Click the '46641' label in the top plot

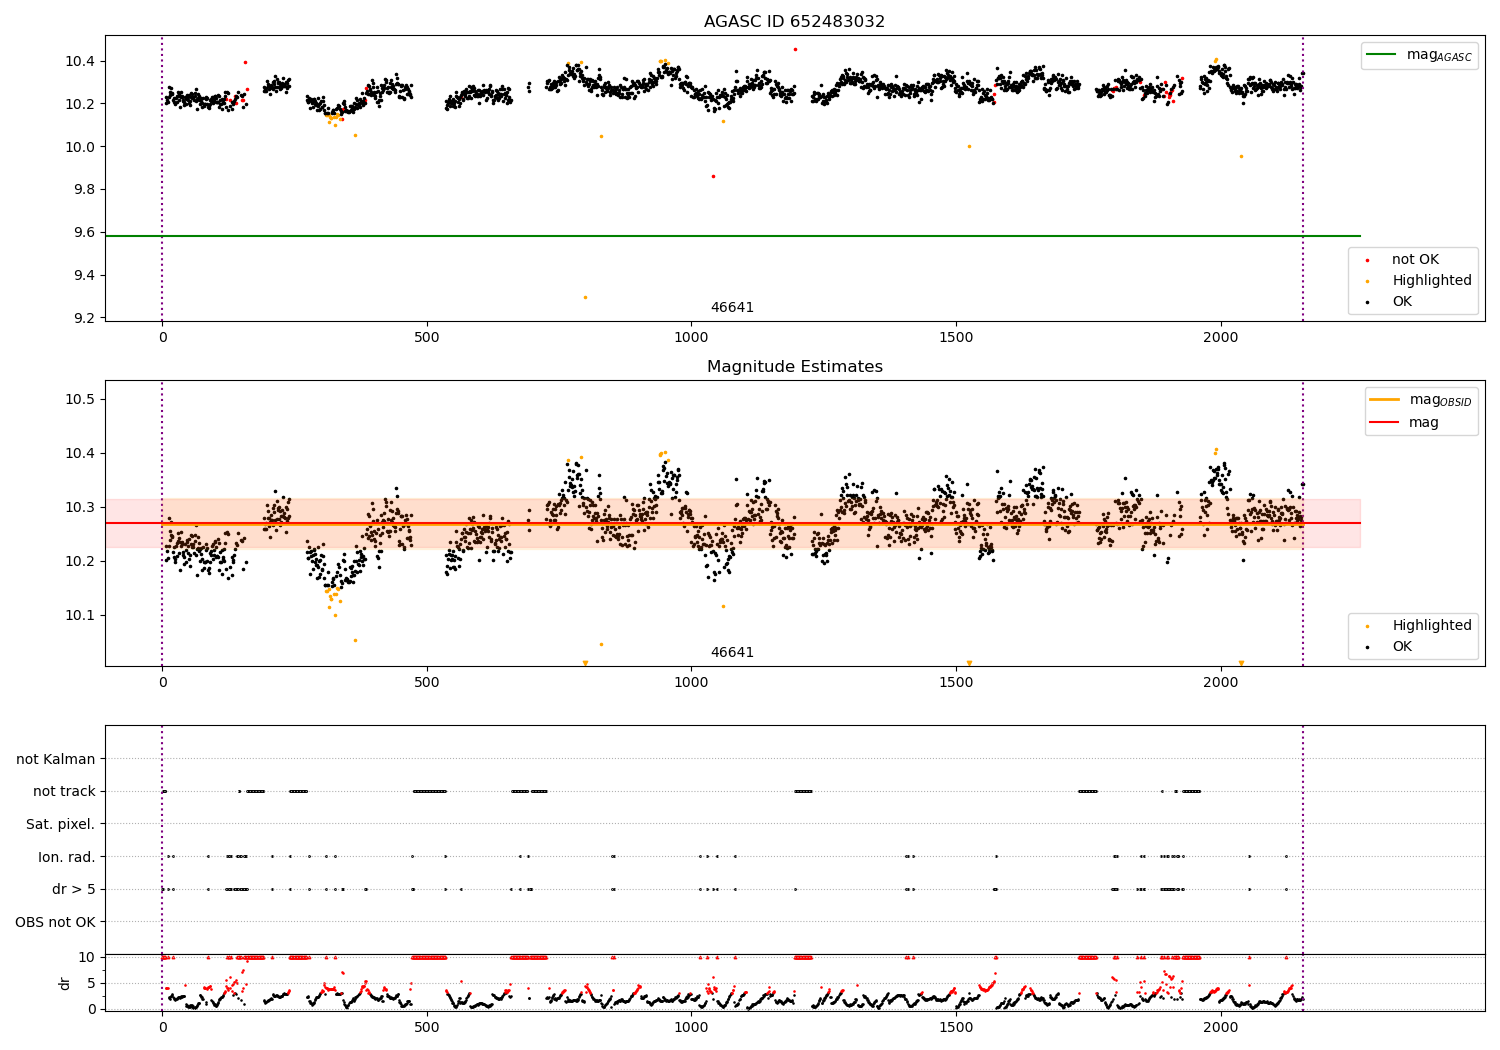[732, 308]
